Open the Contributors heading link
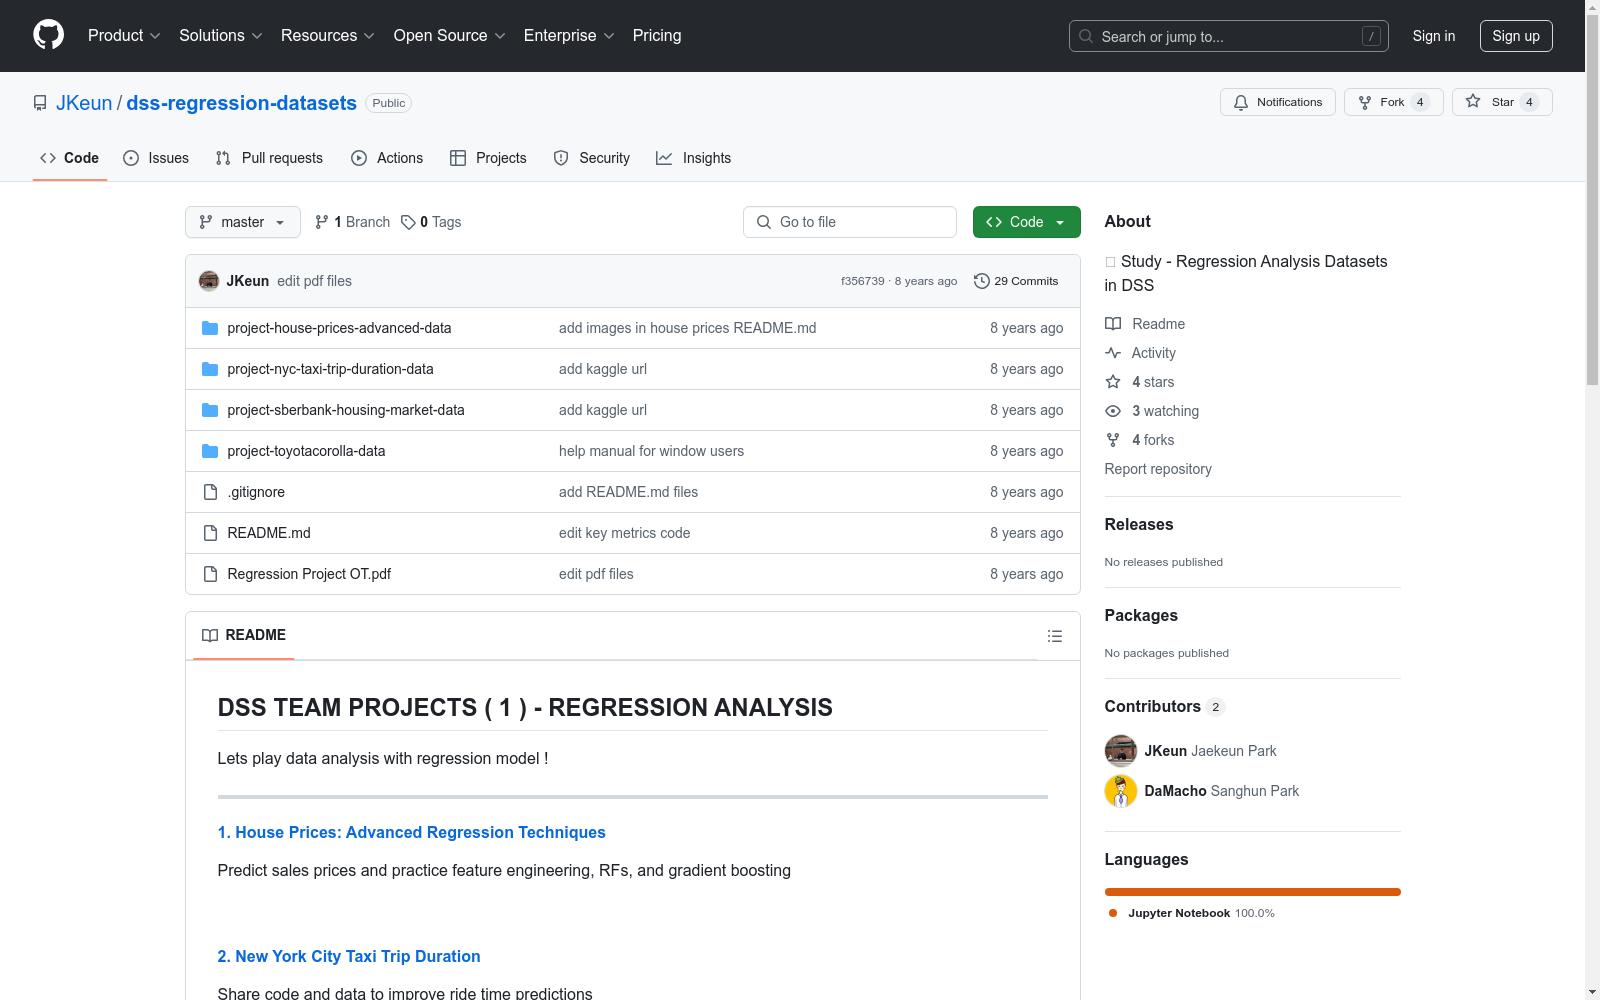 point(1152,706)
